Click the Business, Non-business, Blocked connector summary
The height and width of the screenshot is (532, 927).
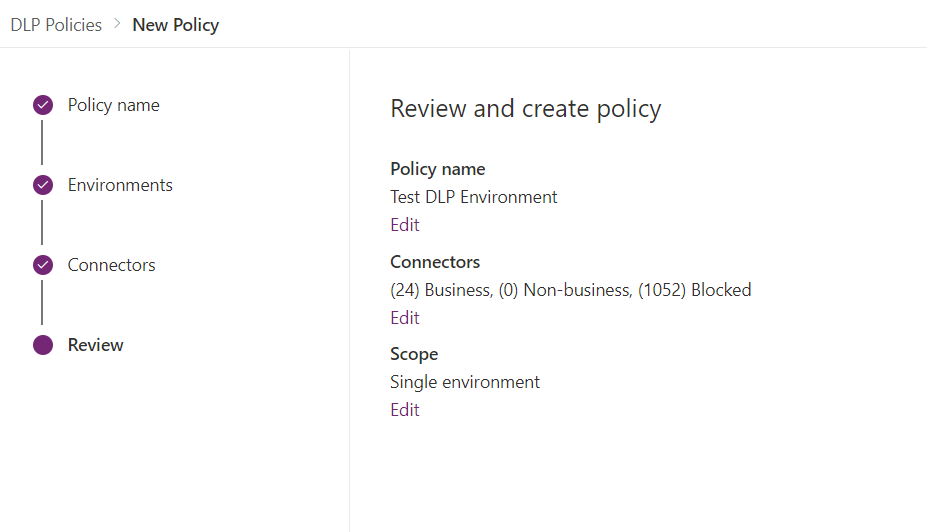(x=570, y=290)
